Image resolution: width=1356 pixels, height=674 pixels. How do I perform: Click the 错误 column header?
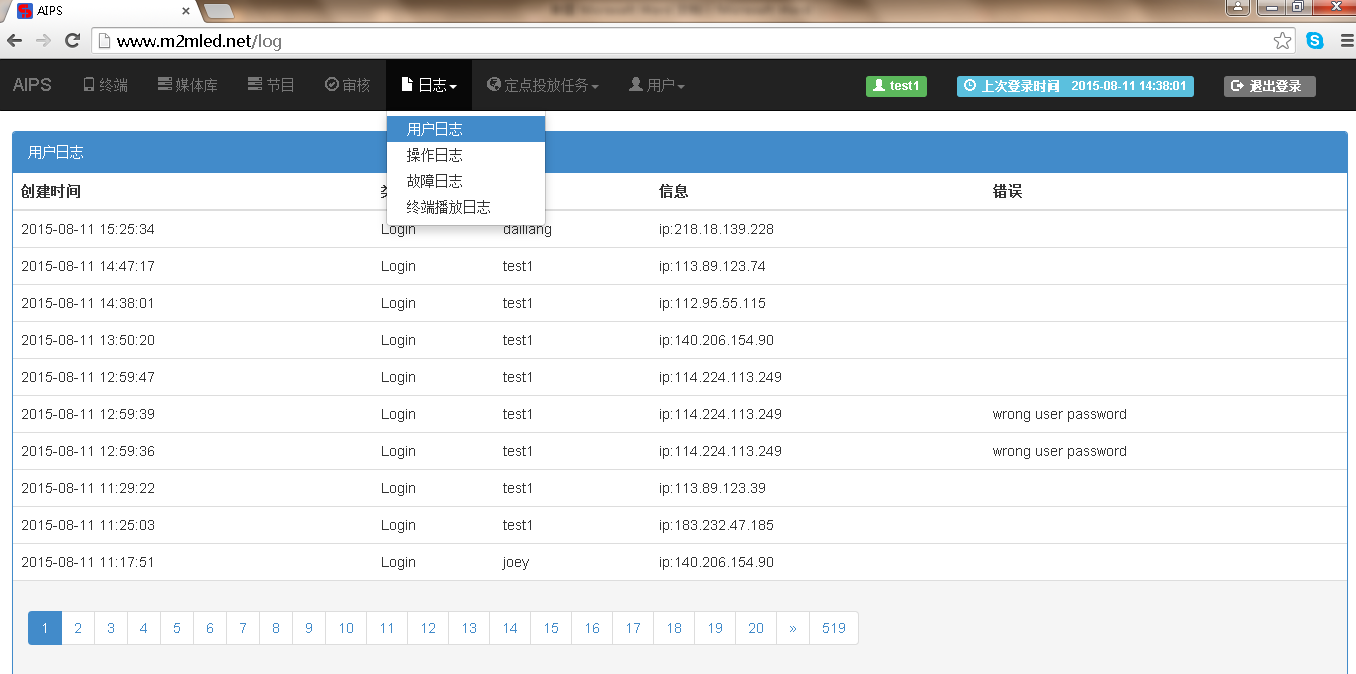coord(1008,191)
